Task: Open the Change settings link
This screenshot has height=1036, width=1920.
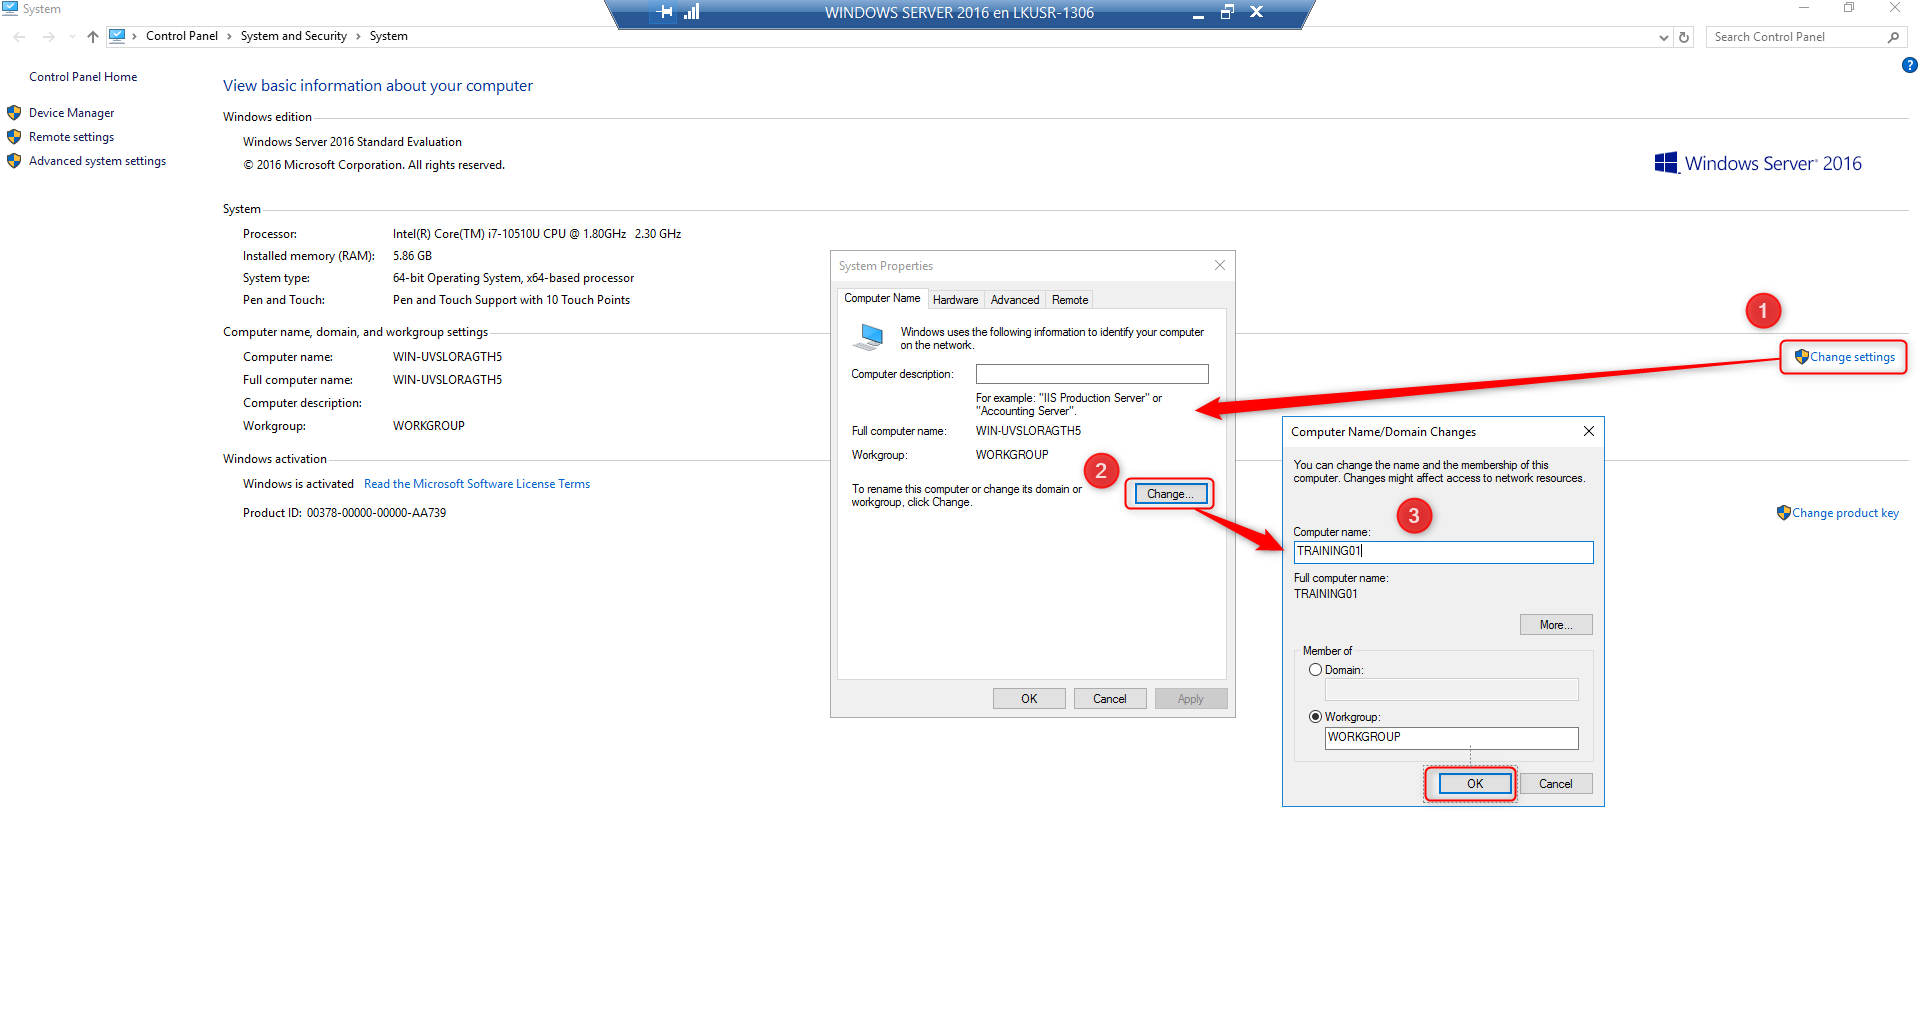Action: tap(1852, 357)
